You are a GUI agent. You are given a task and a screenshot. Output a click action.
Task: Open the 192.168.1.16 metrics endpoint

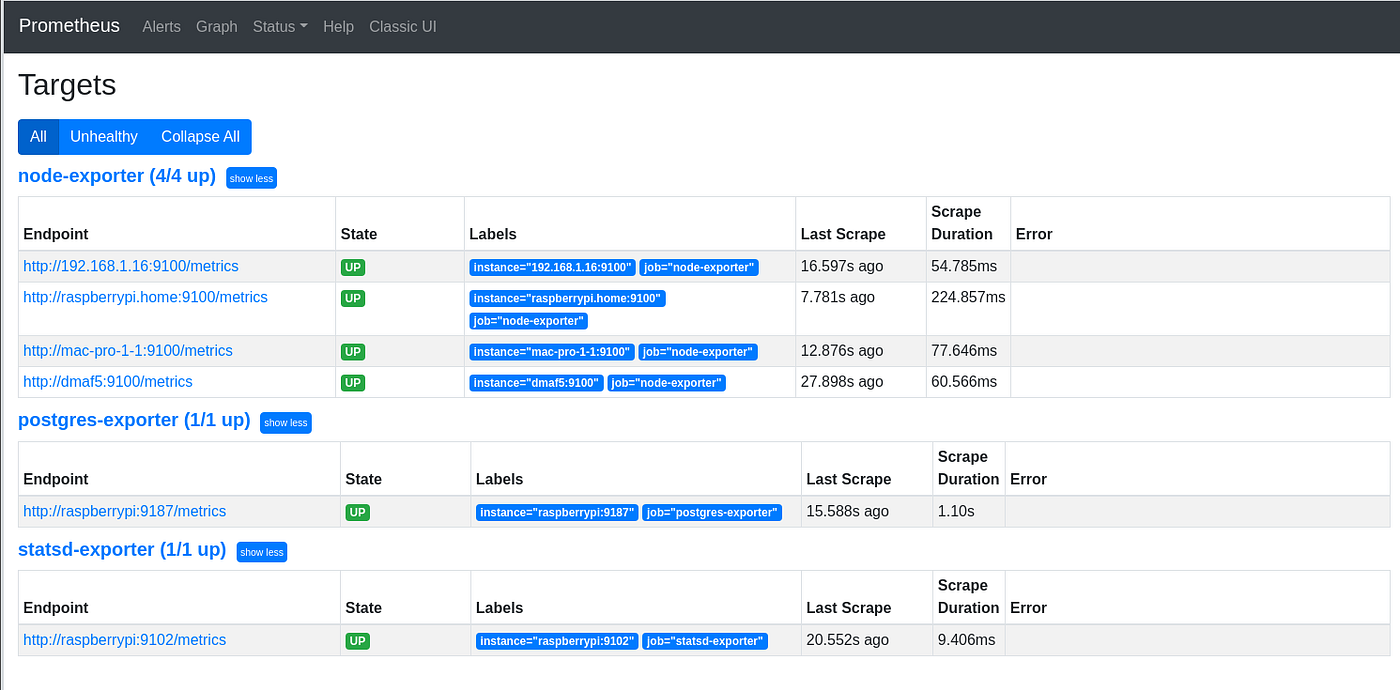click(130, 266)
